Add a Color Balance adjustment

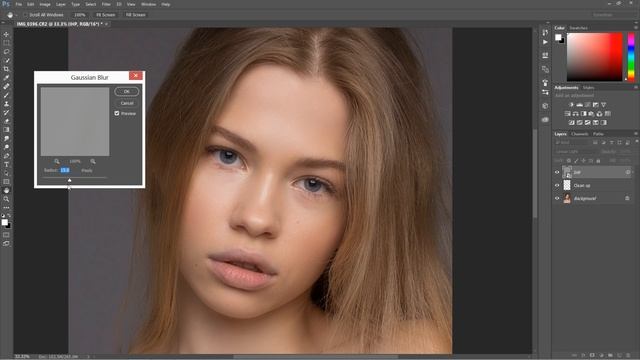(x=576, y=114)
